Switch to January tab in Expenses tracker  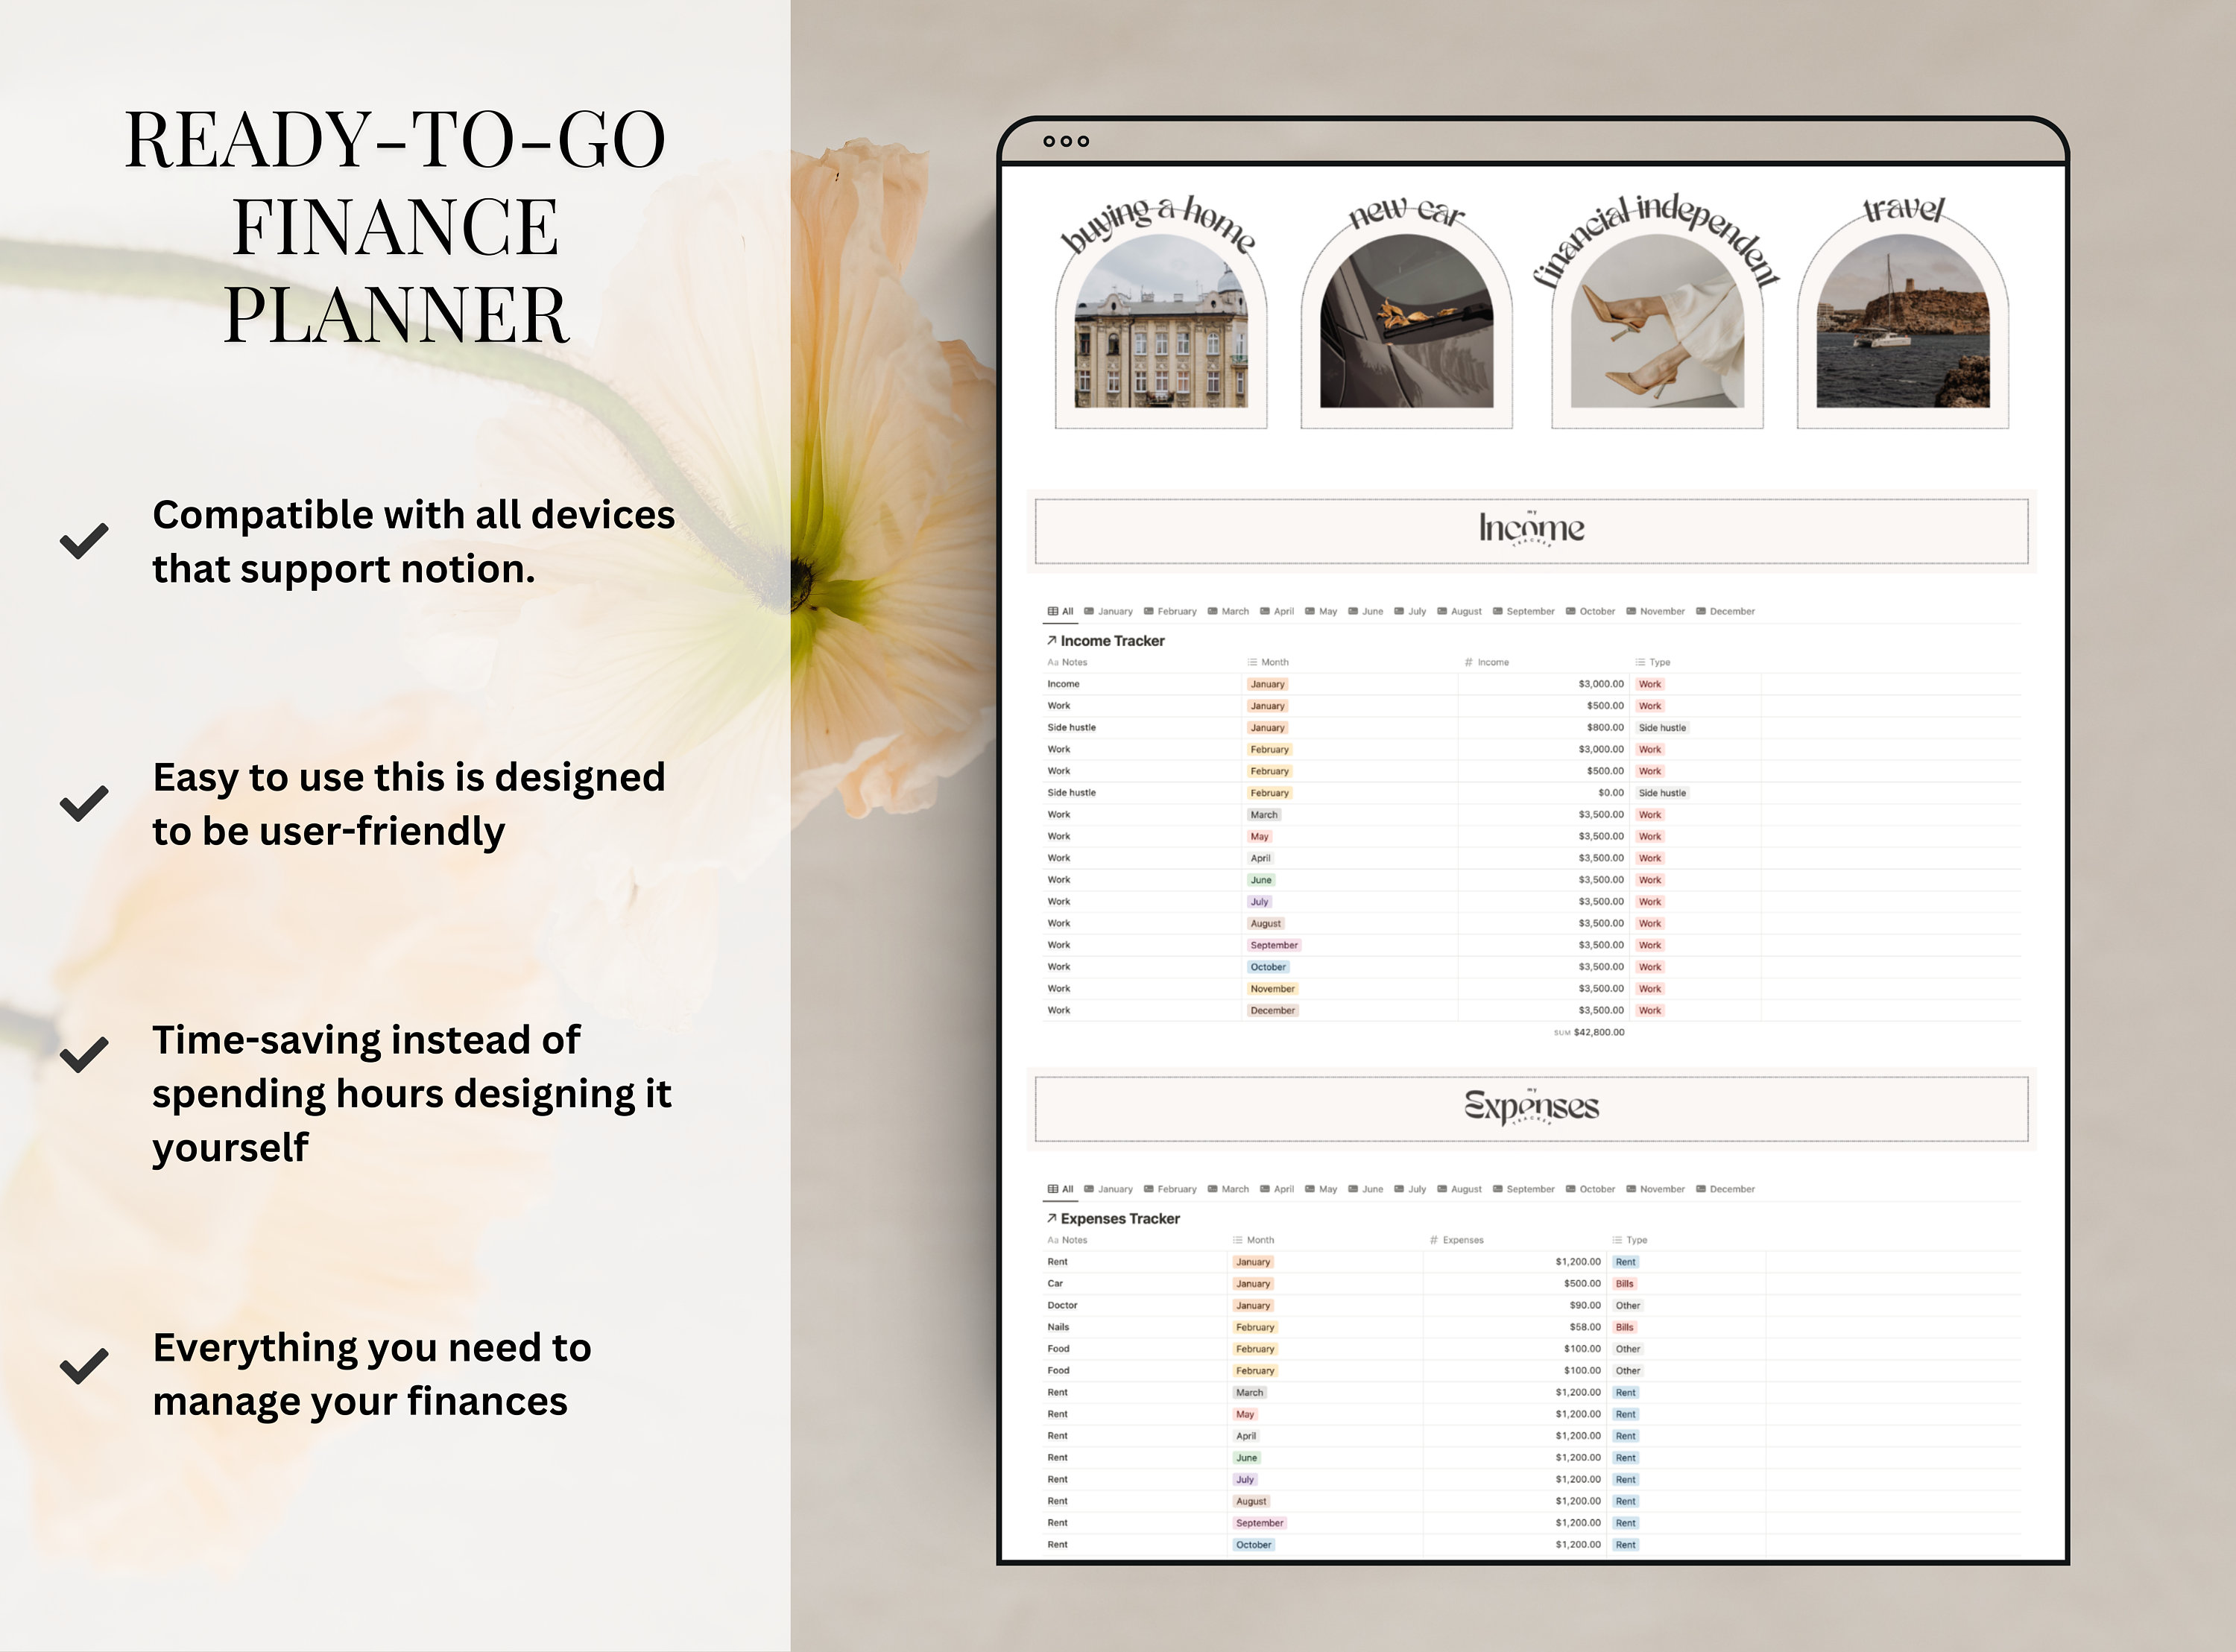click(1108, 1189)
